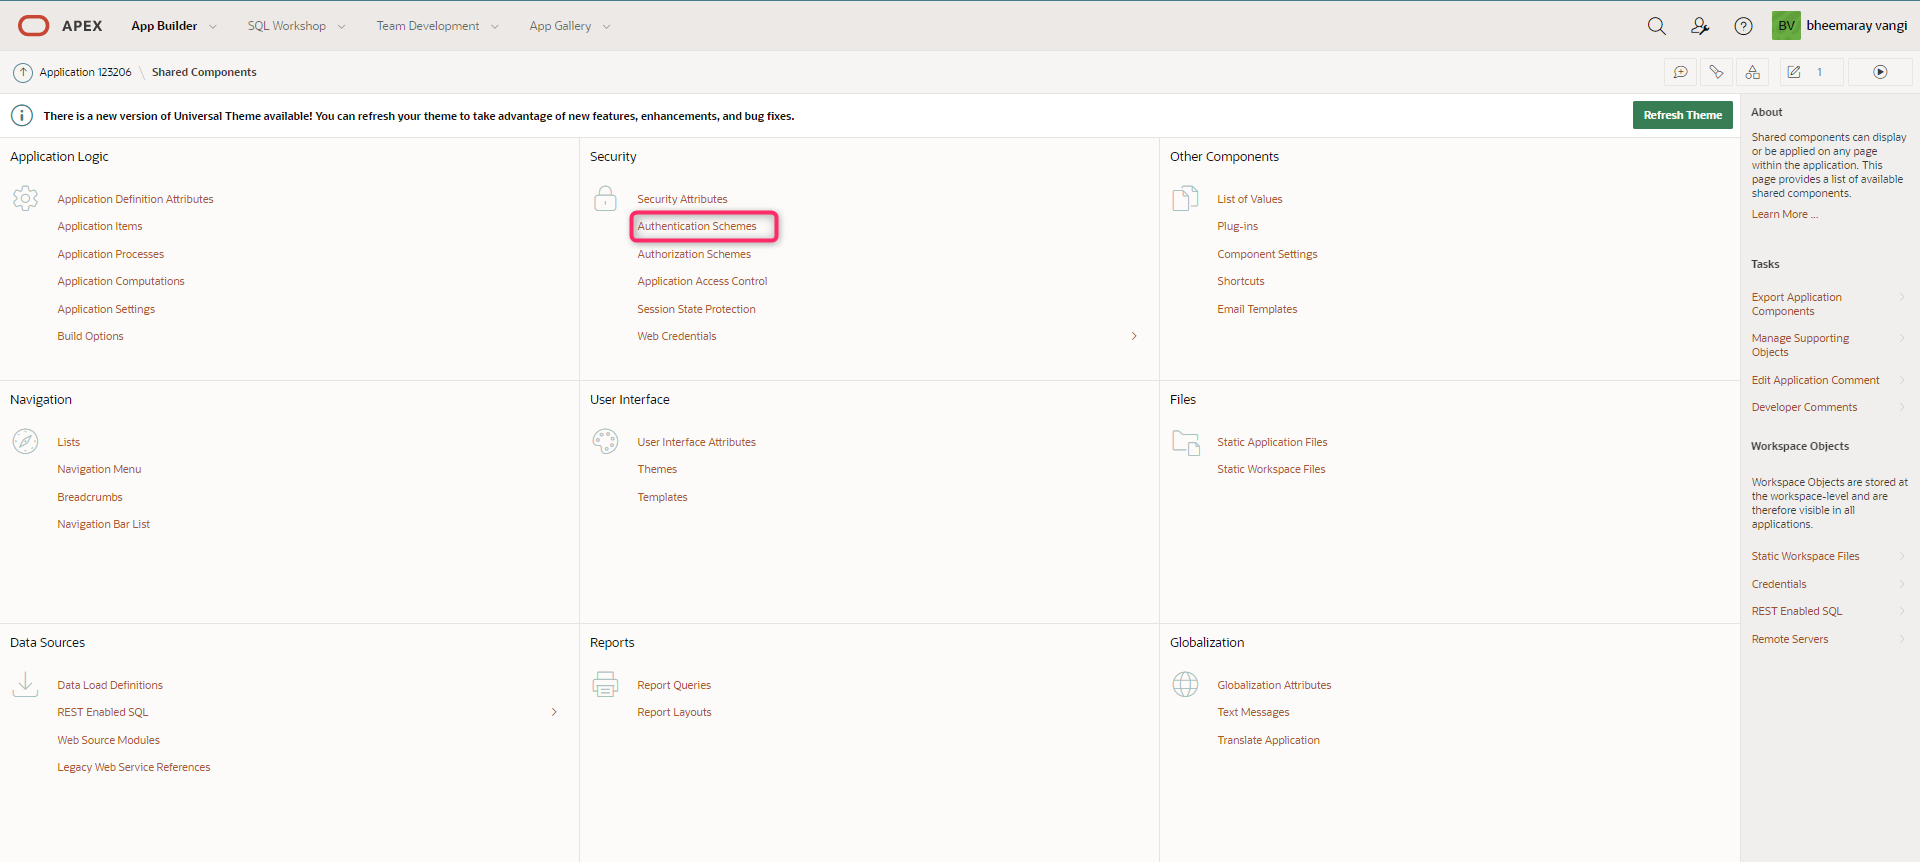Open the SQL Workshop menu

point(286,26)
